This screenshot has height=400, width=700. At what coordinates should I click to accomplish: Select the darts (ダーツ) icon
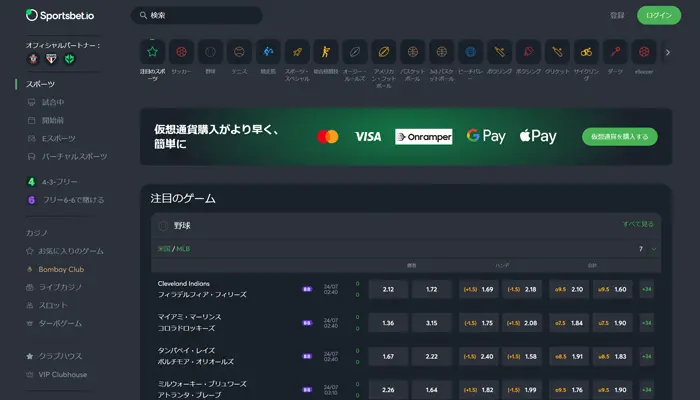[615, 52]
